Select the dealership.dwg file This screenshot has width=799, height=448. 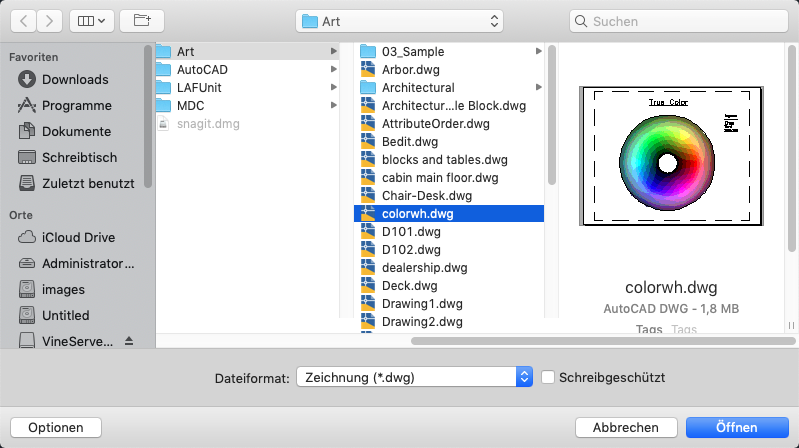point(448,268)
